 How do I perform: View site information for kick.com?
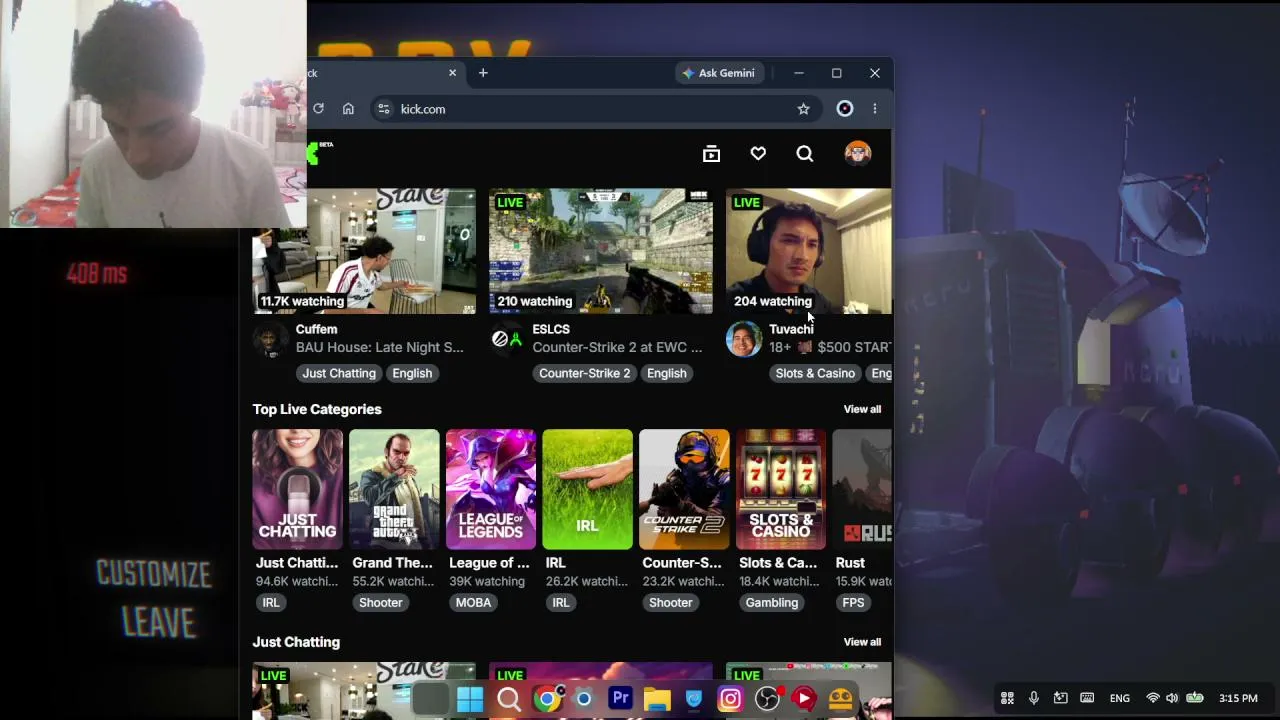tap(383, 109)
